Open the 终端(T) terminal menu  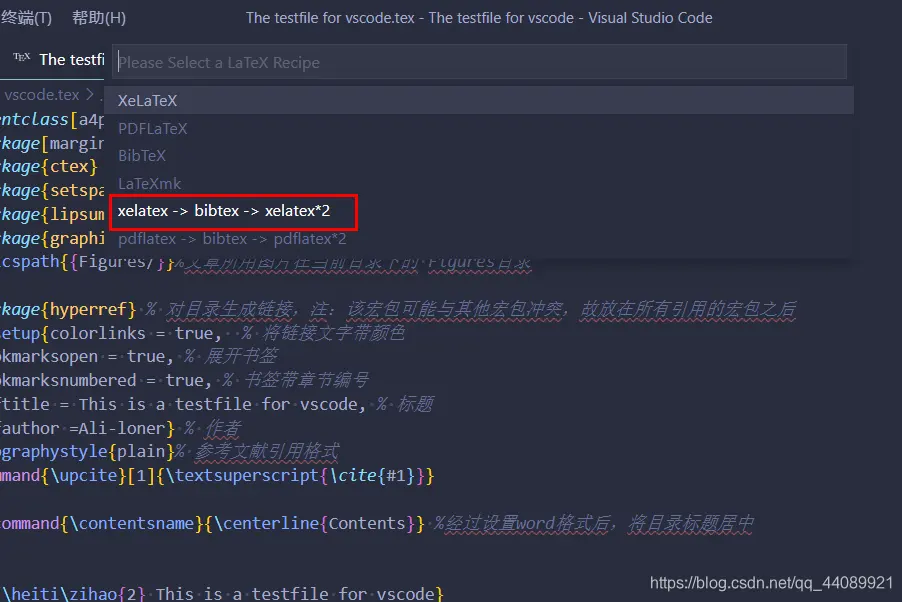[x=26, y=18]
